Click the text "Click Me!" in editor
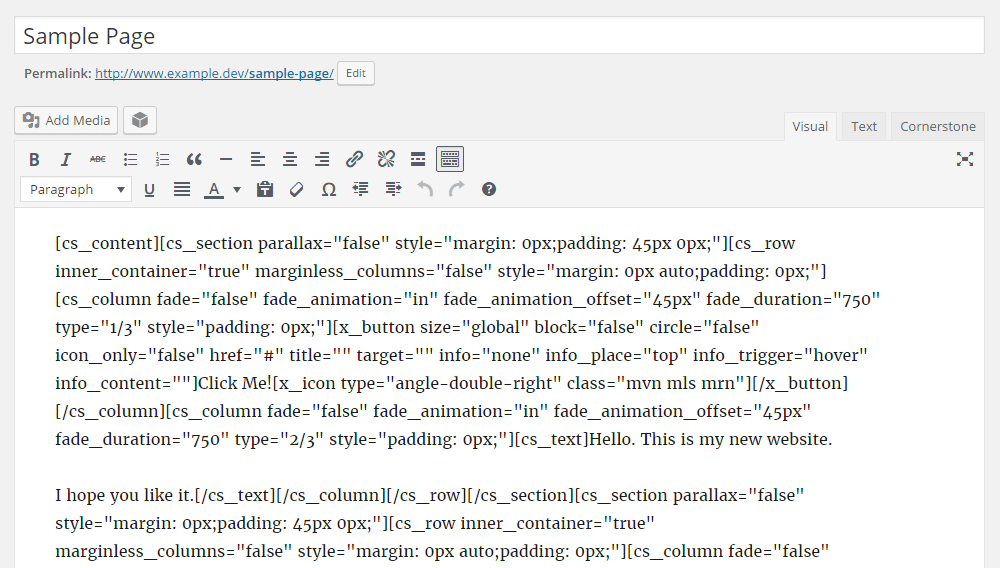Image resolution: width=1000 pixels, height=568 pixels. (234, 383)
